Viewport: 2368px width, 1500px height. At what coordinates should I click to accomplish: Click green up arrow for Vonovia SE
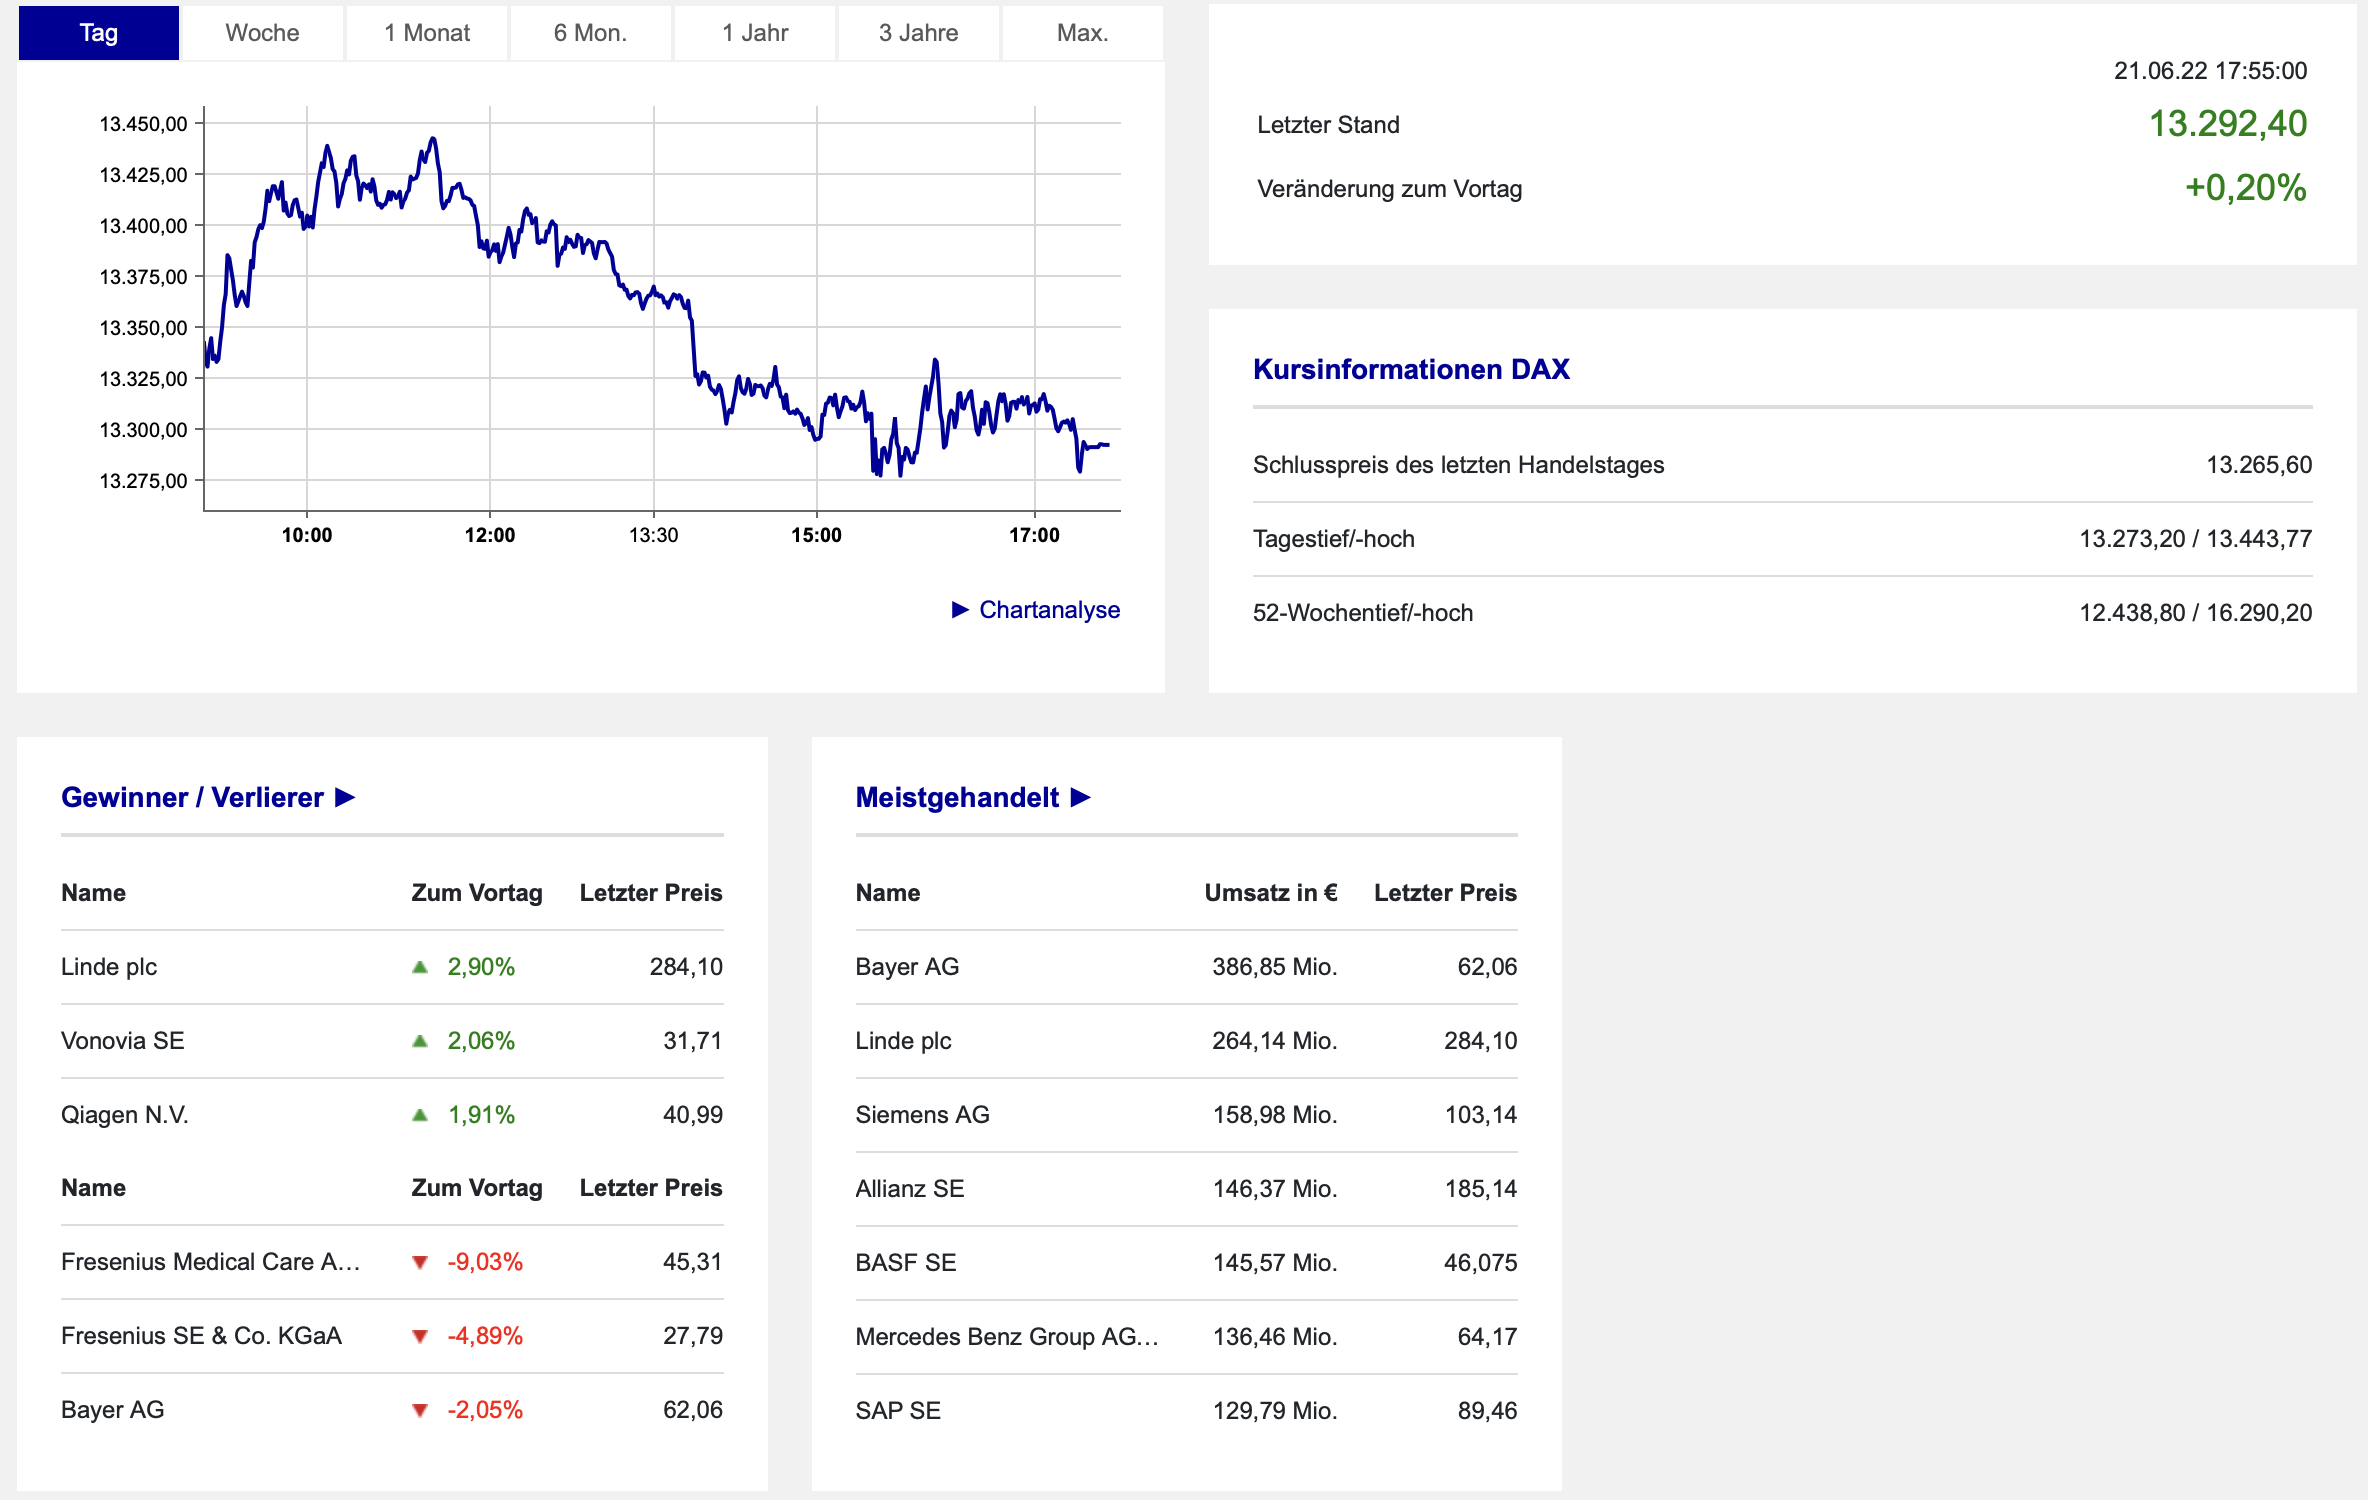click(420, 1041)
